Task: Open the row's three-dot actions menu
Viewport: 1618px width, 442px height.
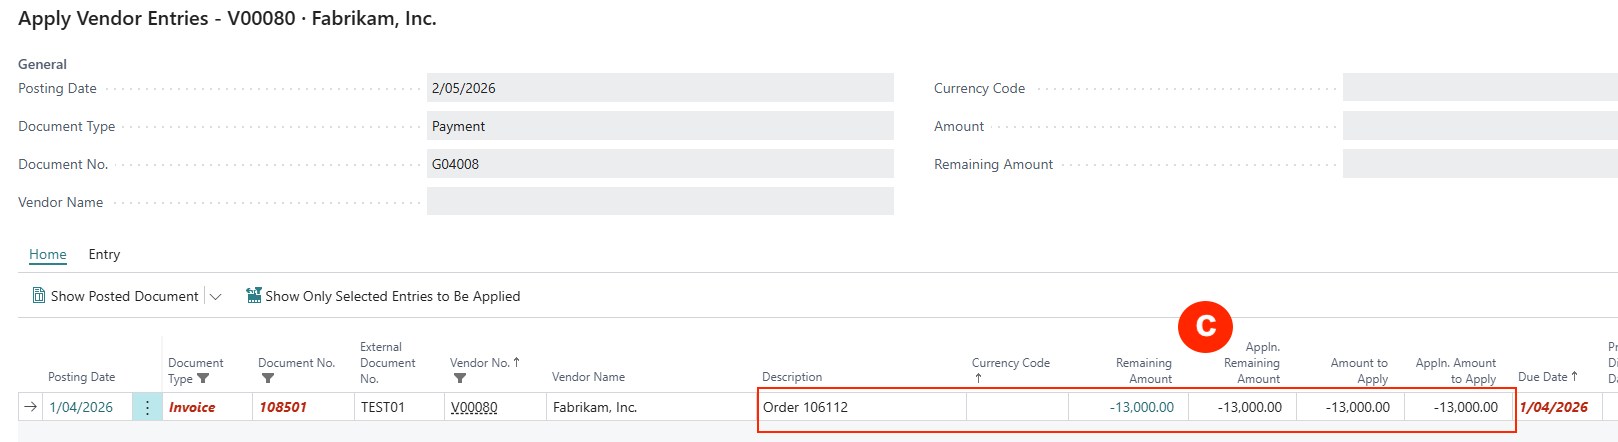Action: point(147,407)
